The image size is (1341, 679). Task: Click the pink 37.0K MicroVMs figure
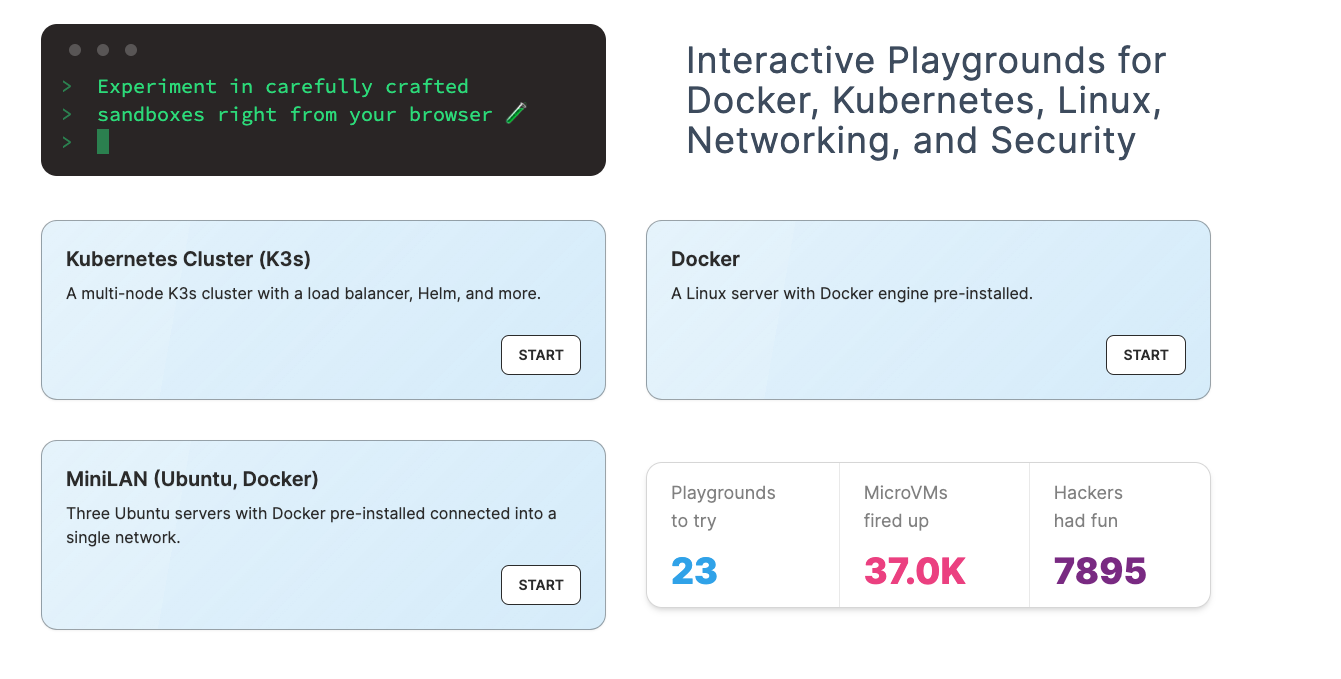point(915,571)
